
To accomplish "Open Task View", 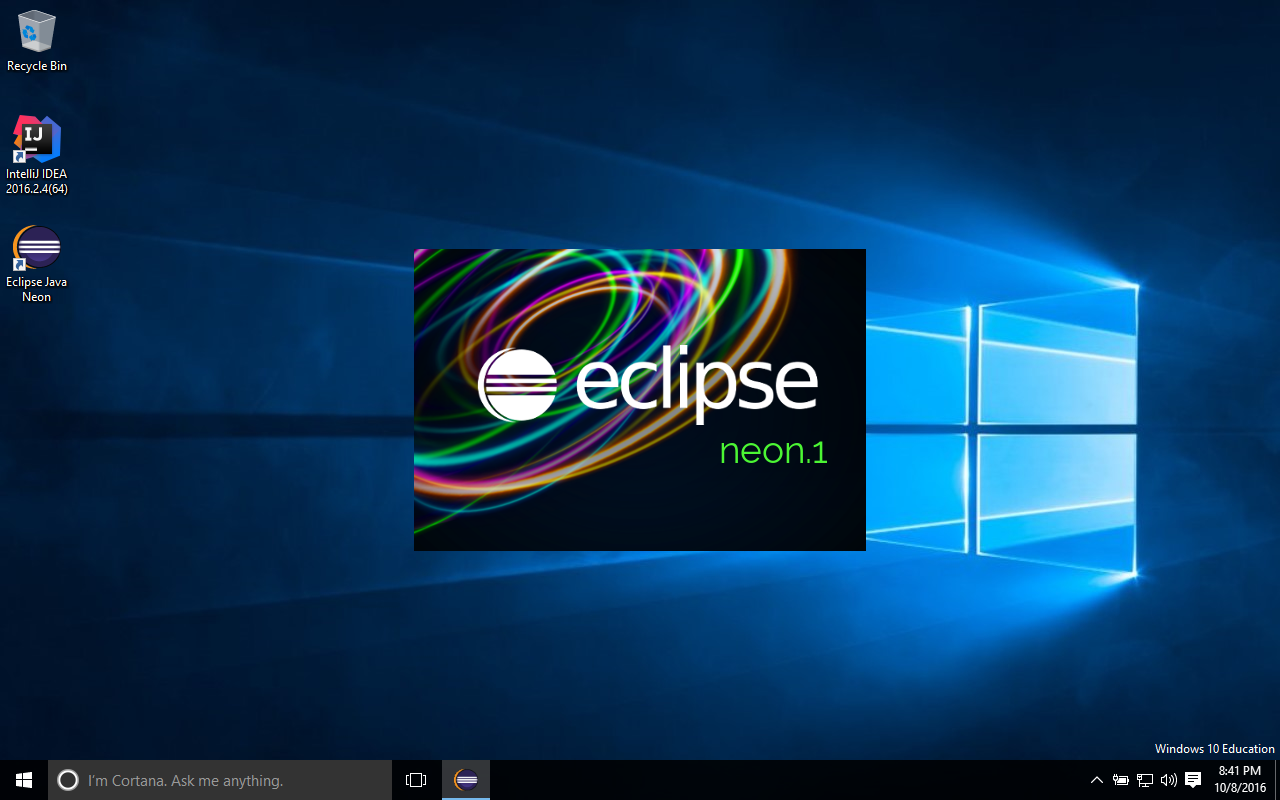I will pos(415,779).
